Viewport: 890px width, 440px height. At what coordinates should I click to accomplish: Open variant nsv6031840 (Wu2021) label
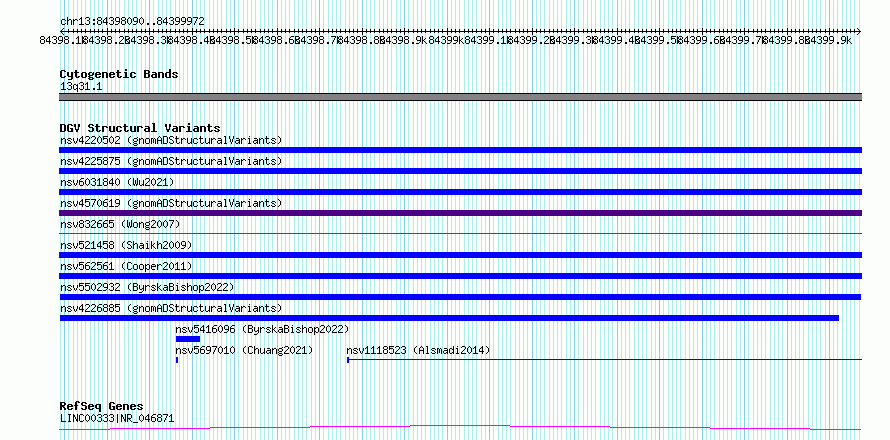(117, 182)
